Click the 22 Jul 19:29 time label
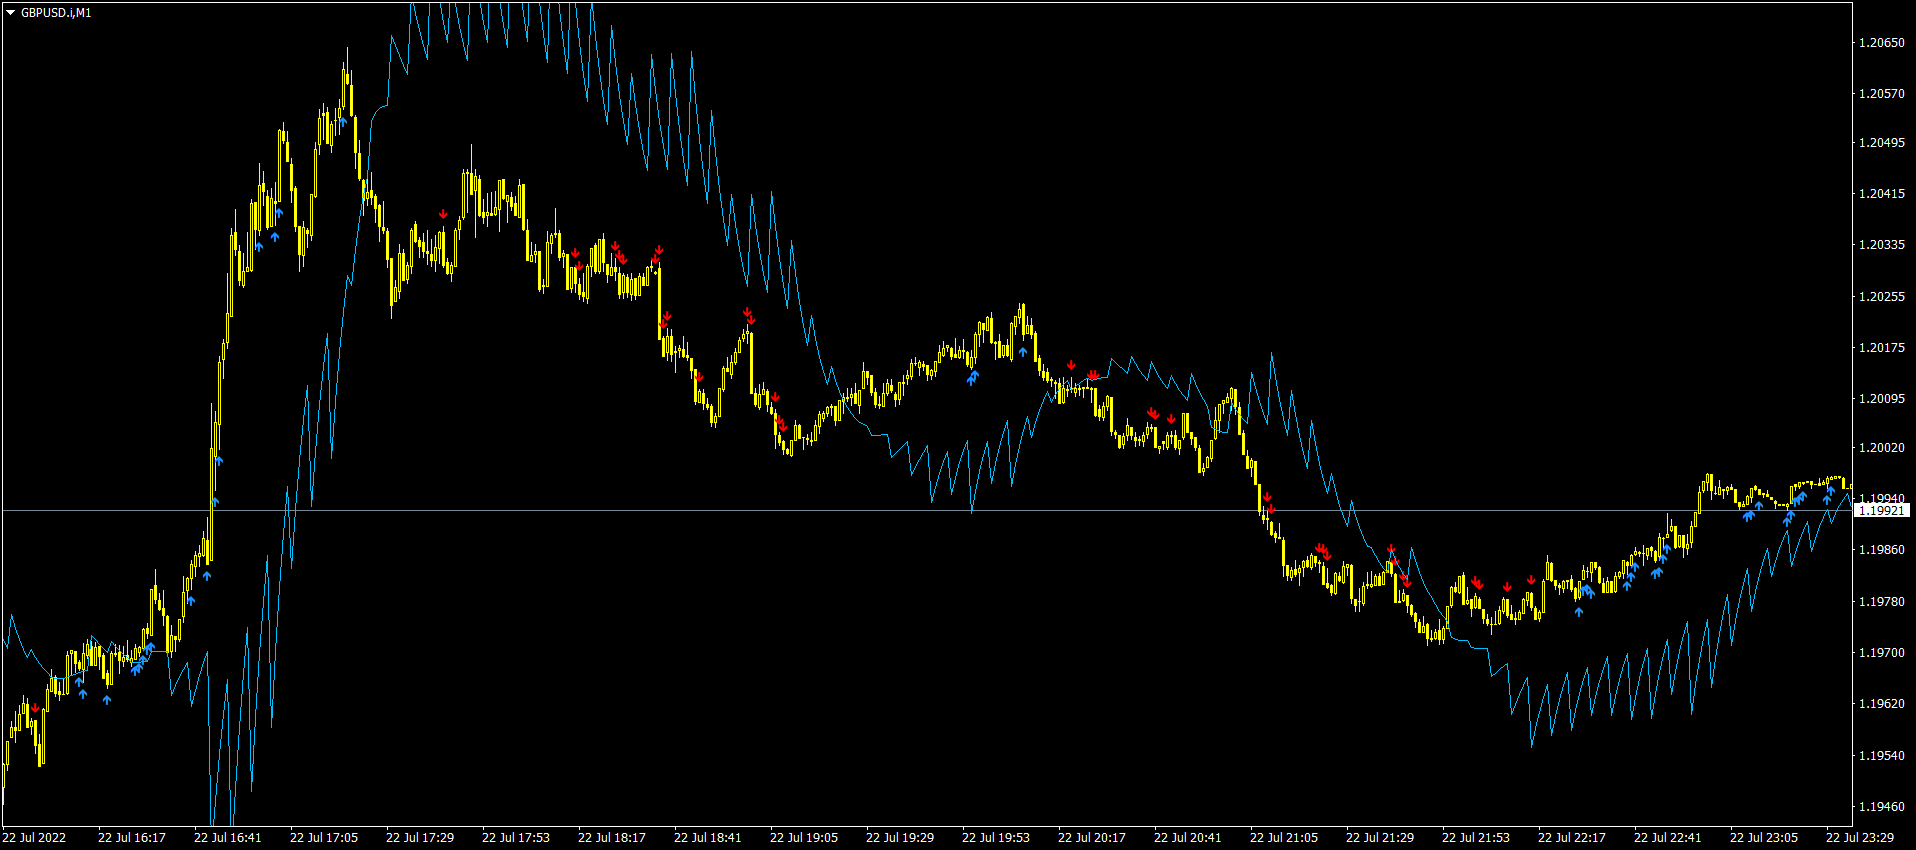Screen dimensions: 1916x850 click(x=900, y=838)
